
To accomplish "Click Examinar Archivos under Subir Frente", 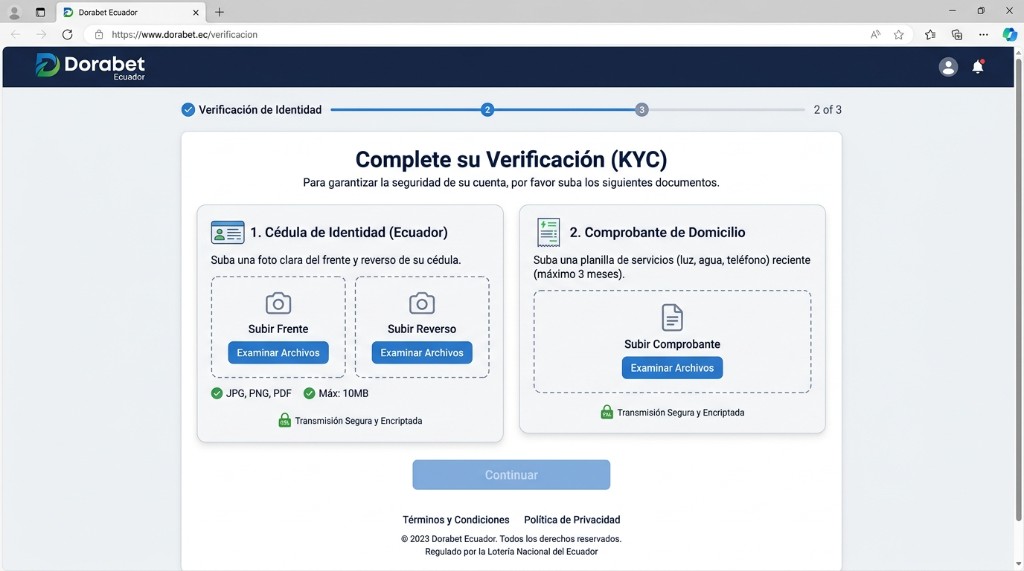I will [x=278, y=353].
